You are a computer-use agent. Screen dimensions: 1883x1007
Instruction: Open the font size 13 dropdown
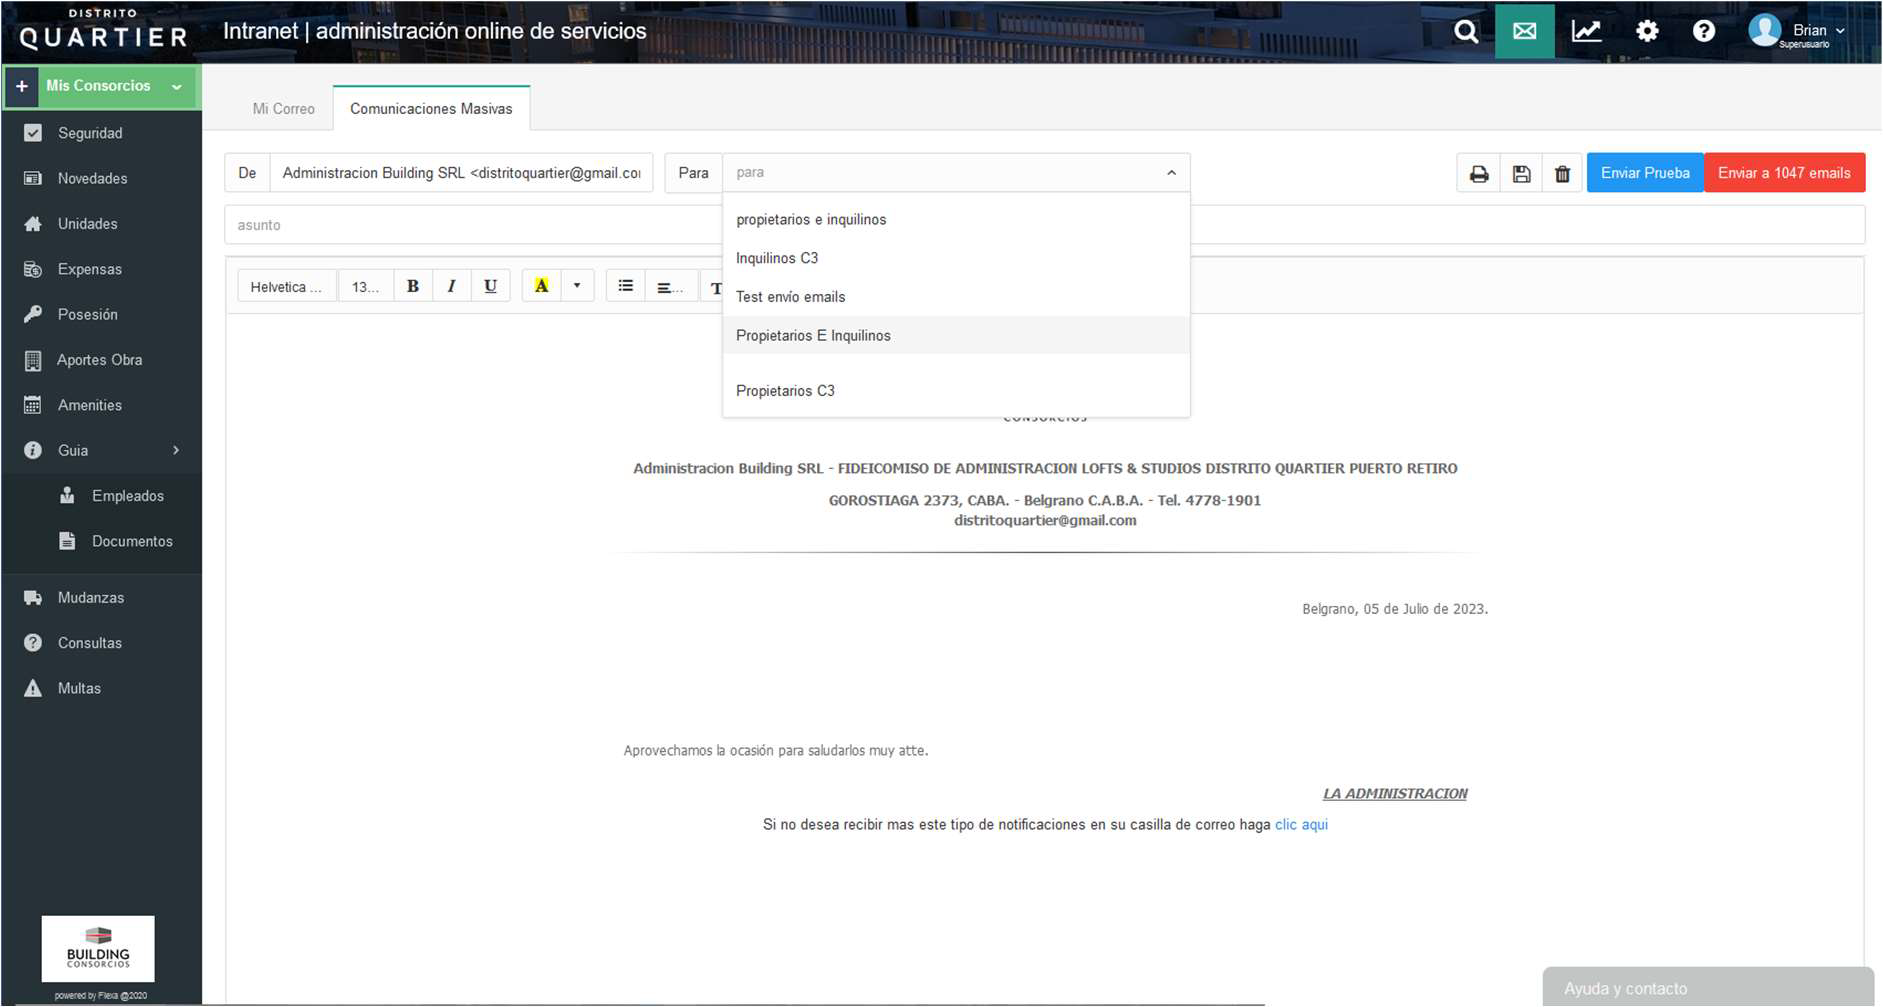pos(365,287)
